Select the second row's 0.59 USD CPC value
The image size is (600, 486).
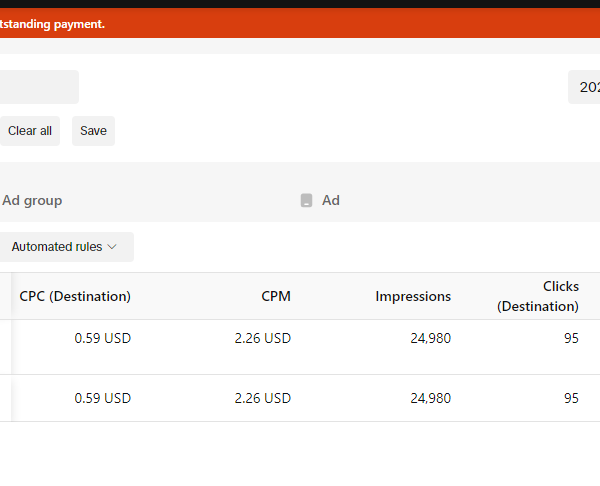103,398
